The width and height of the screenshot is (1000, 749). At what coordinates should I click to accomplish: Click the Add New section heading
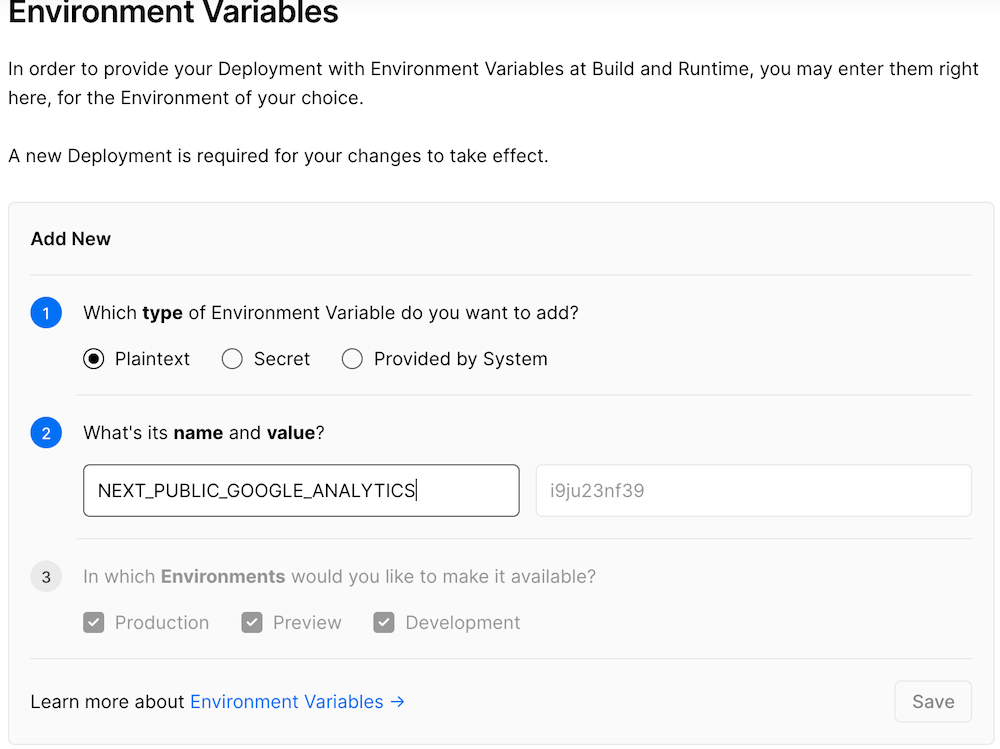click(71, 239)
